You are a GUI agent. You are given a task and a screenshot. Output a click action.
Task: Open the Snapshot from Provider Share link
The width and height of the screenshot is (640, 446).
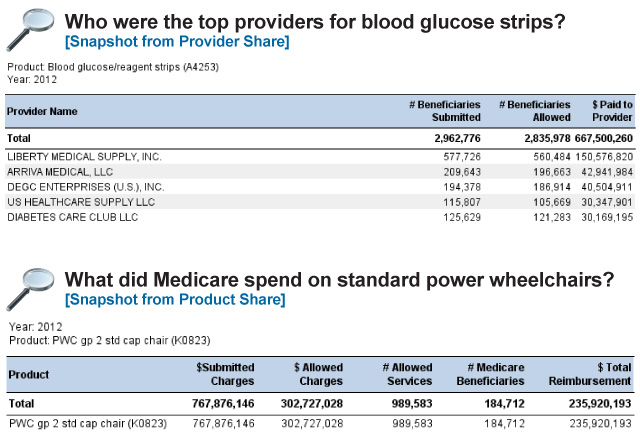[x=177, y=42]
